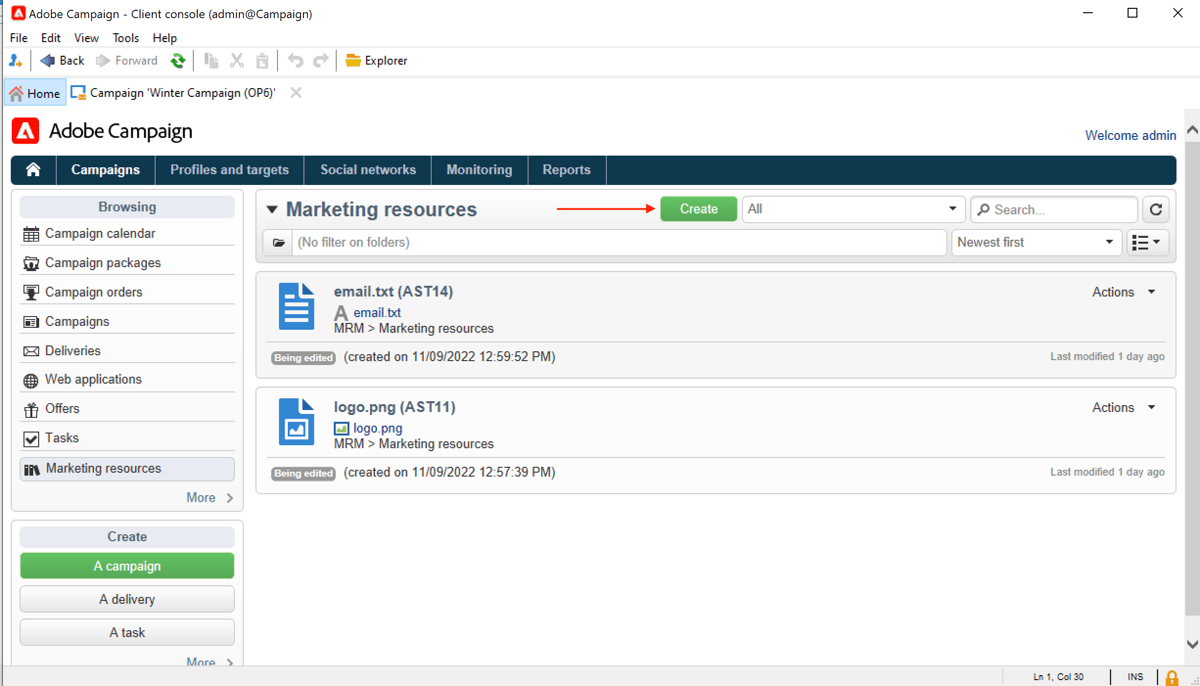Image resolution: width=1200 pixels, height=686 pixels.
Task: Click the Refresh icon in the toolbar
Action: [178, 60]
